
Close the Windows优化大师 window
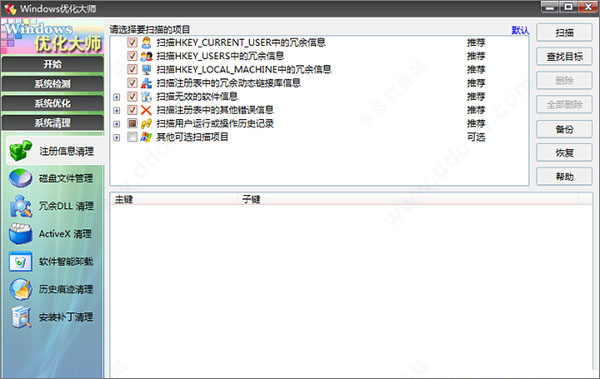[x=588, y=7]
